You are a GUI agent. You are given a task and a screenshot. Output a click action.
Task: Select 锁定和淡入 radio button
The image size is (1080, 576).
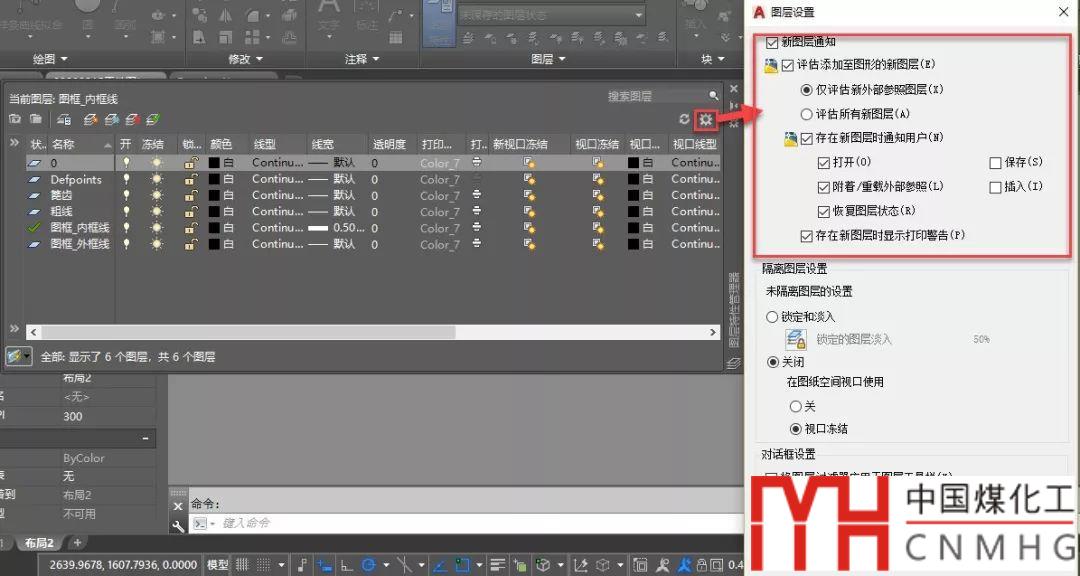772,317
